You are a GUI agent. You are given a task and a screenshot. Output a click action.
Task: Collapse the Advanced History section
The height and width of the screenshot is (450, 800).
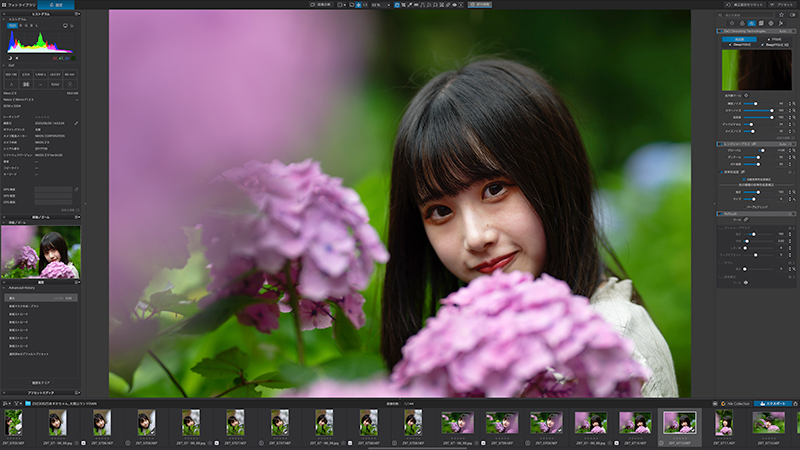pyautogui.click(x=4, y=288)
